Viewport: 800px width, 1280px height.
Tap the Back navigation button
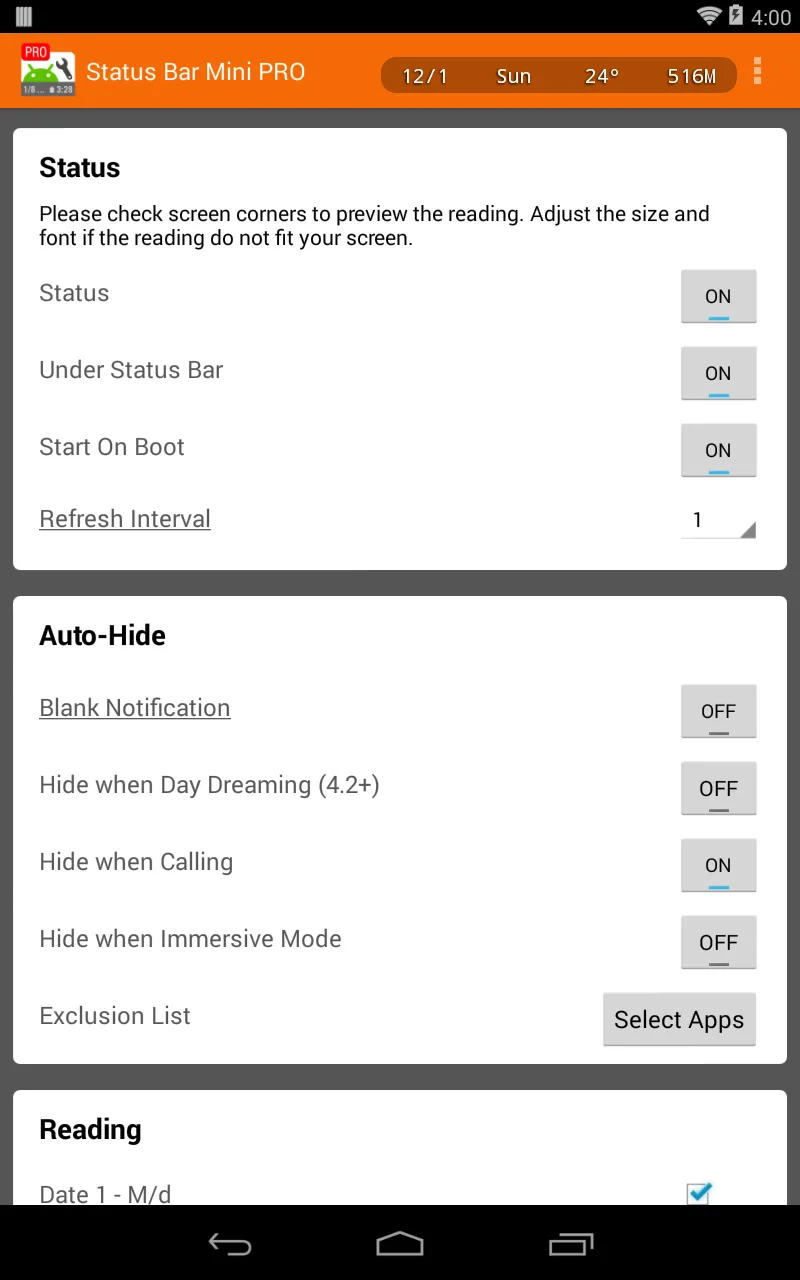click(230, 1244)
